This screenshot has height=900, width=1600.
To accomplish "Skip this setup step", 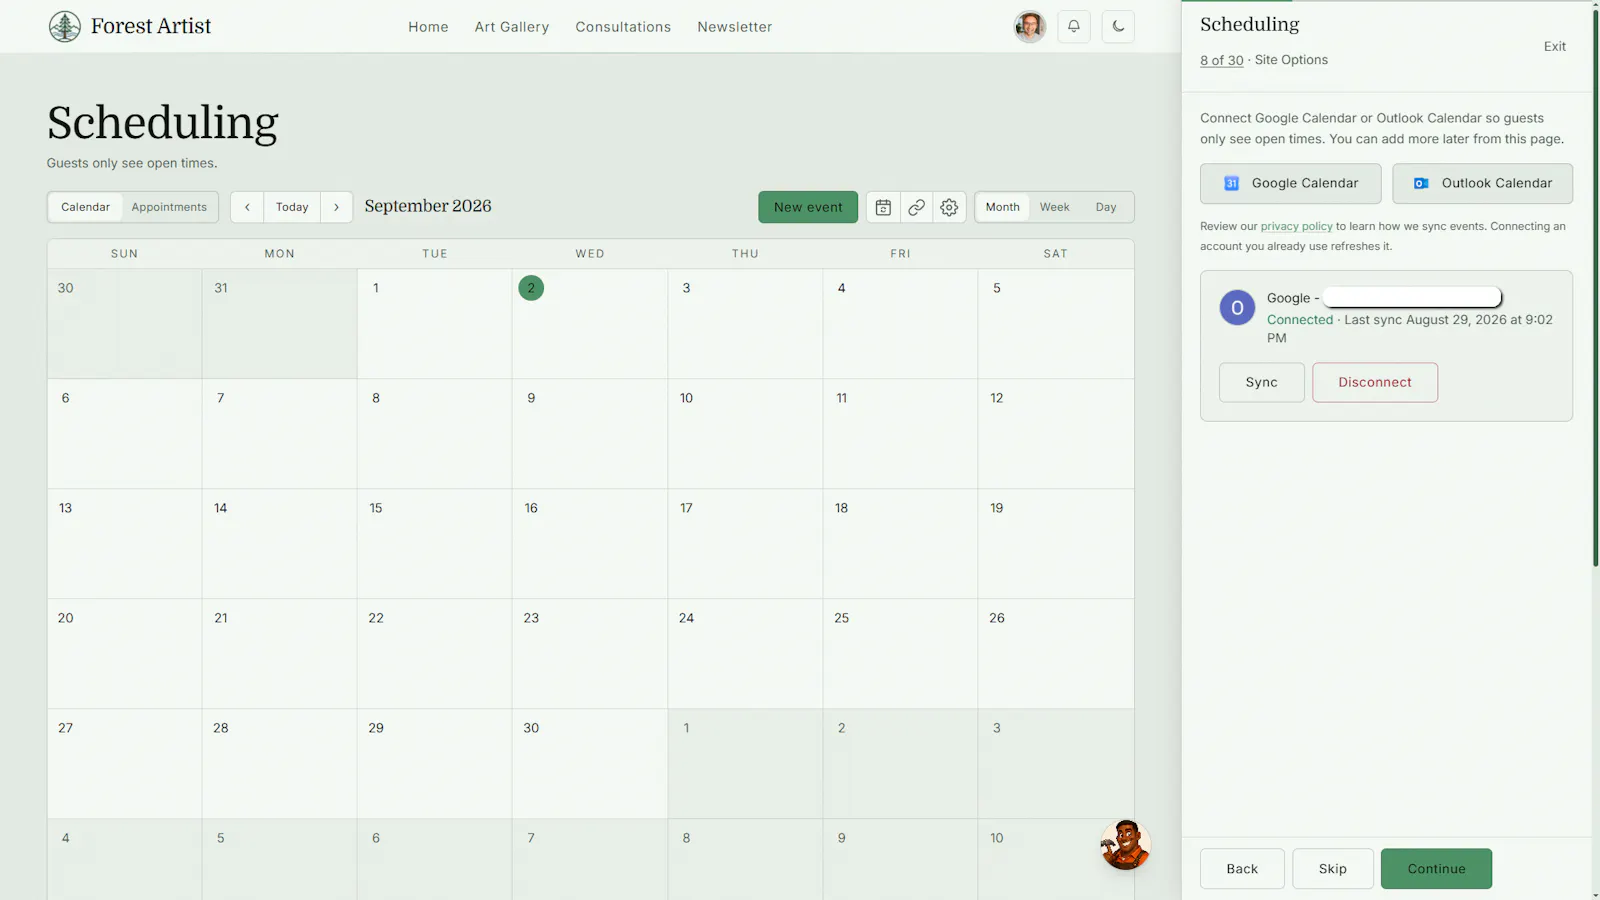I will (x=1333, y=869).
